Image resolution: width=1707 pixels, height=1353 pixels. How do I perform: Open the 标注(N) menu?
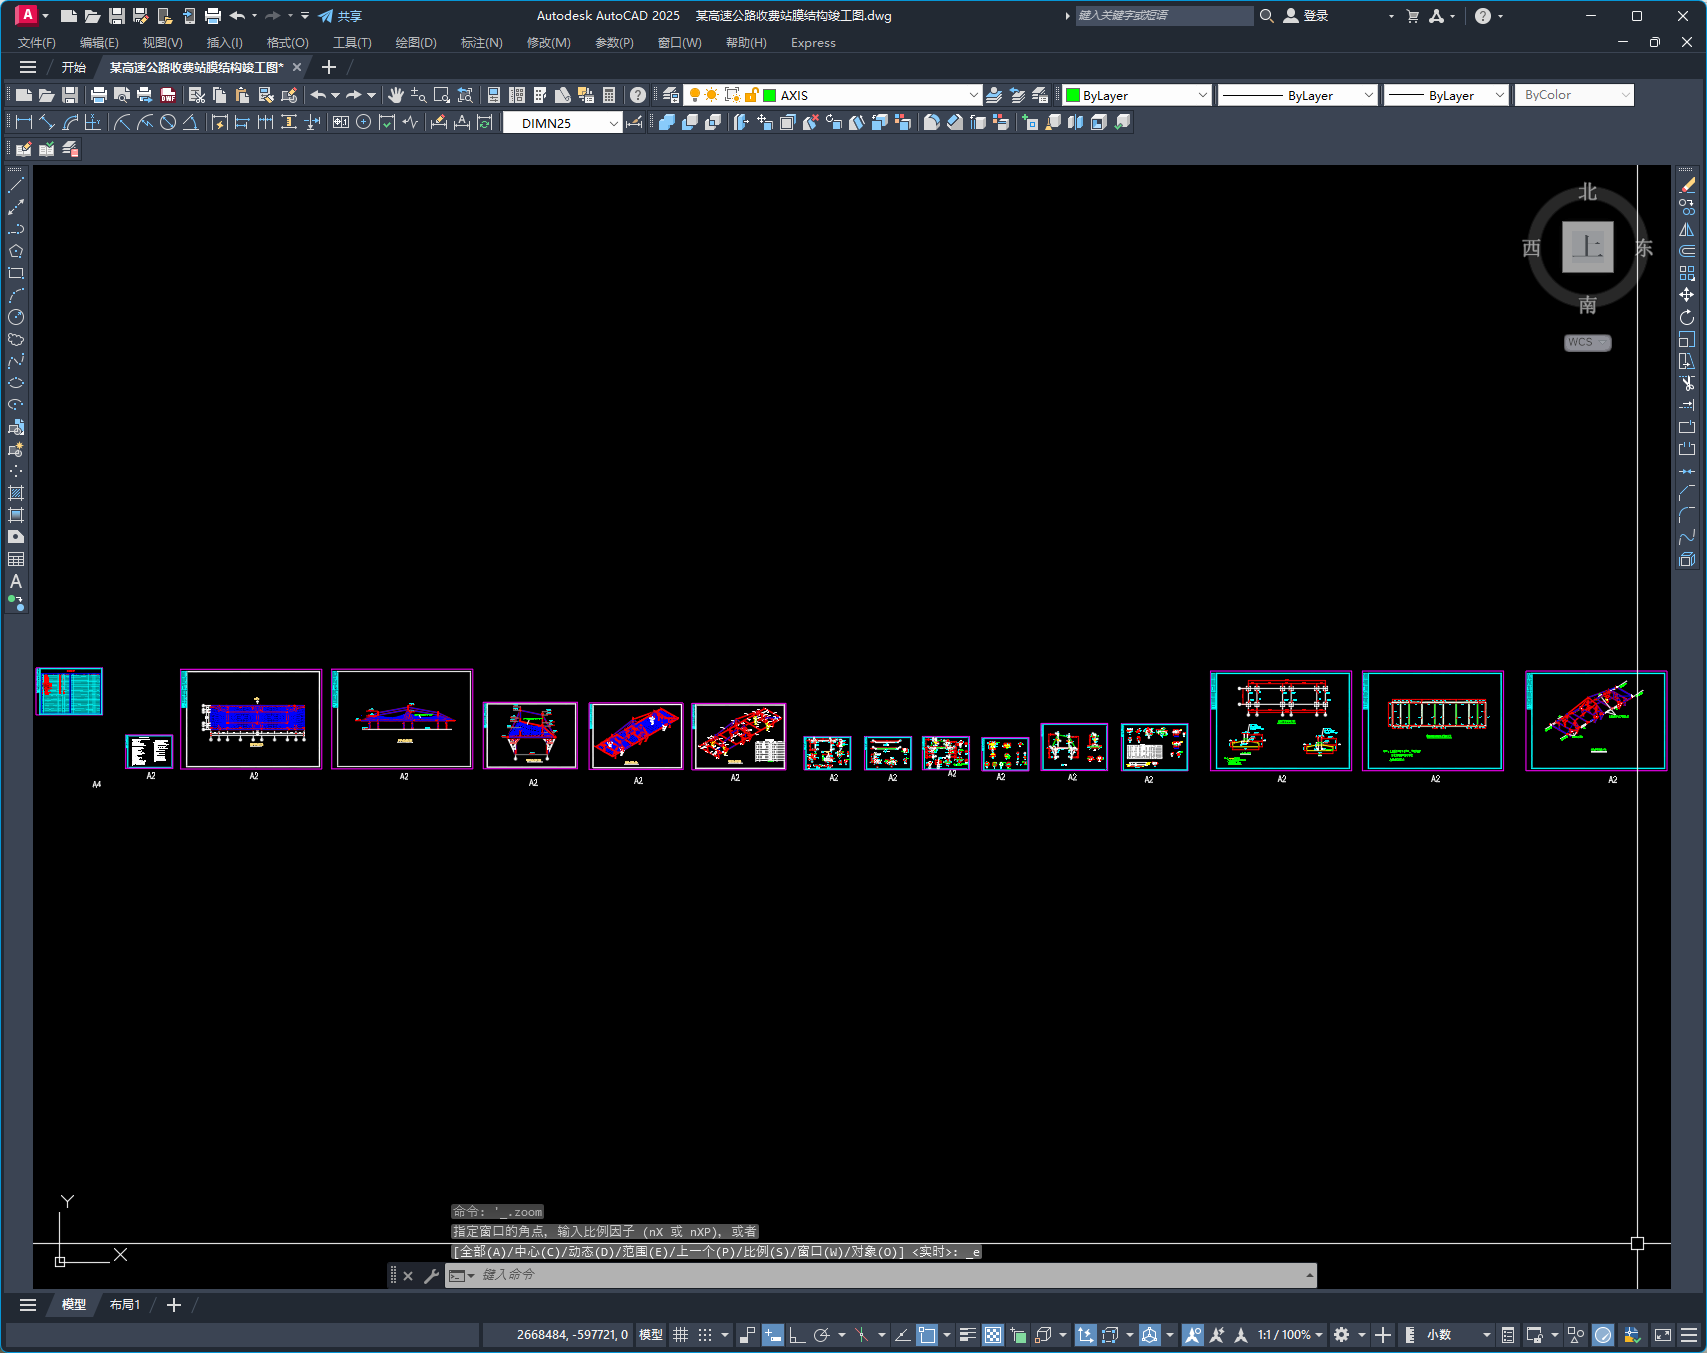pyautogui.click(x=481, y=43)
